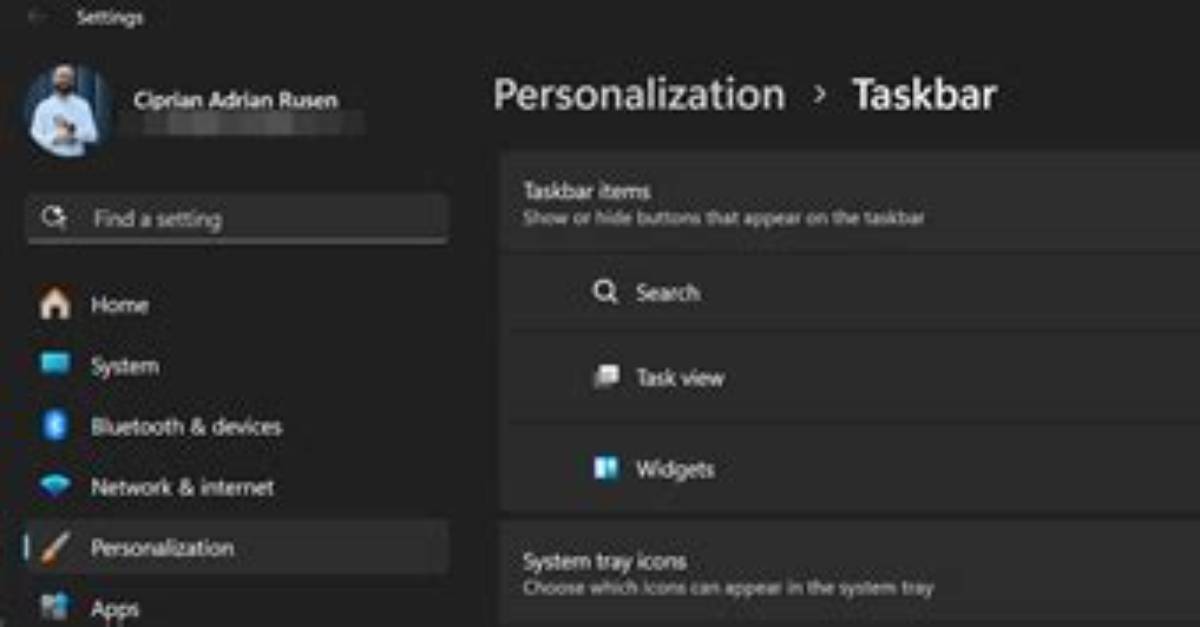Click the back arrow in Settings title bar

click(x=37, y=18)
